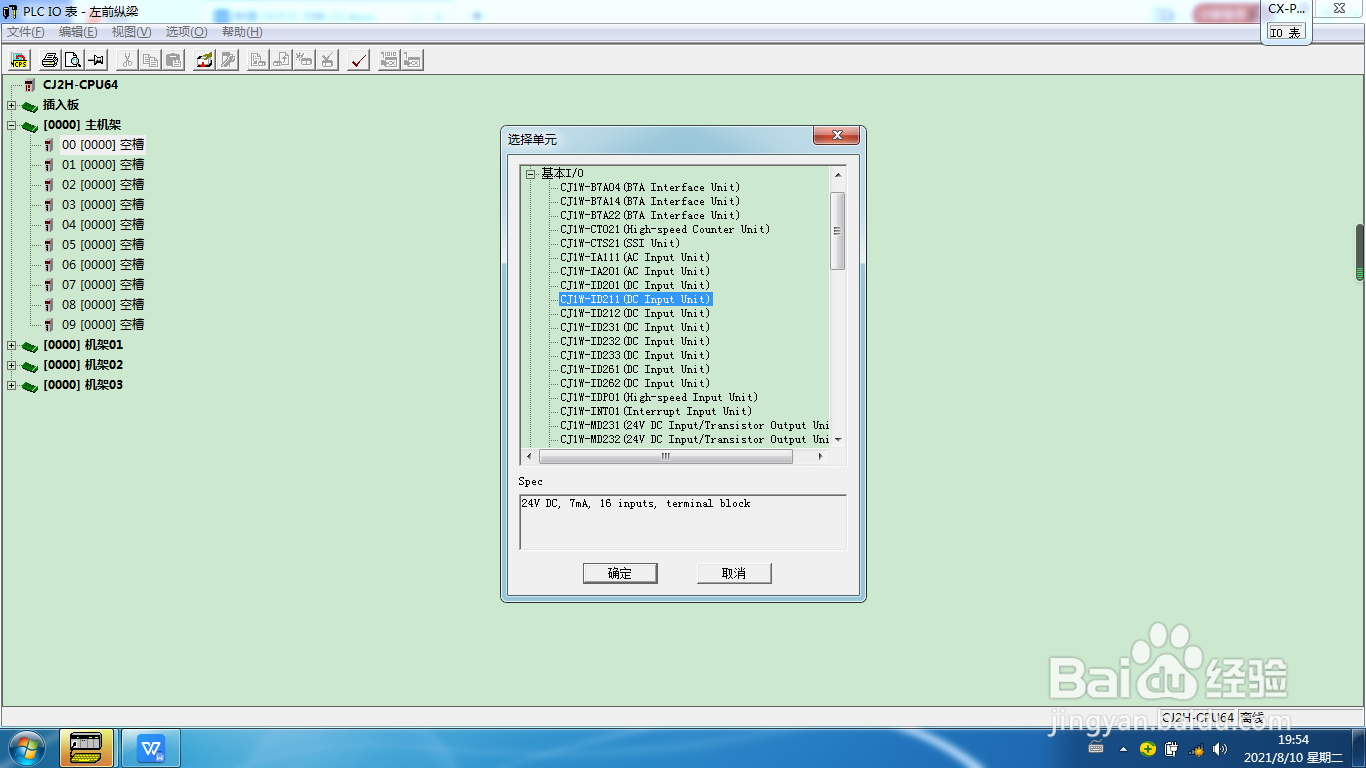This screenshot has height=768, width=1366.
Task: Open the 帮助(H) menu
Action: coord(242,32)
